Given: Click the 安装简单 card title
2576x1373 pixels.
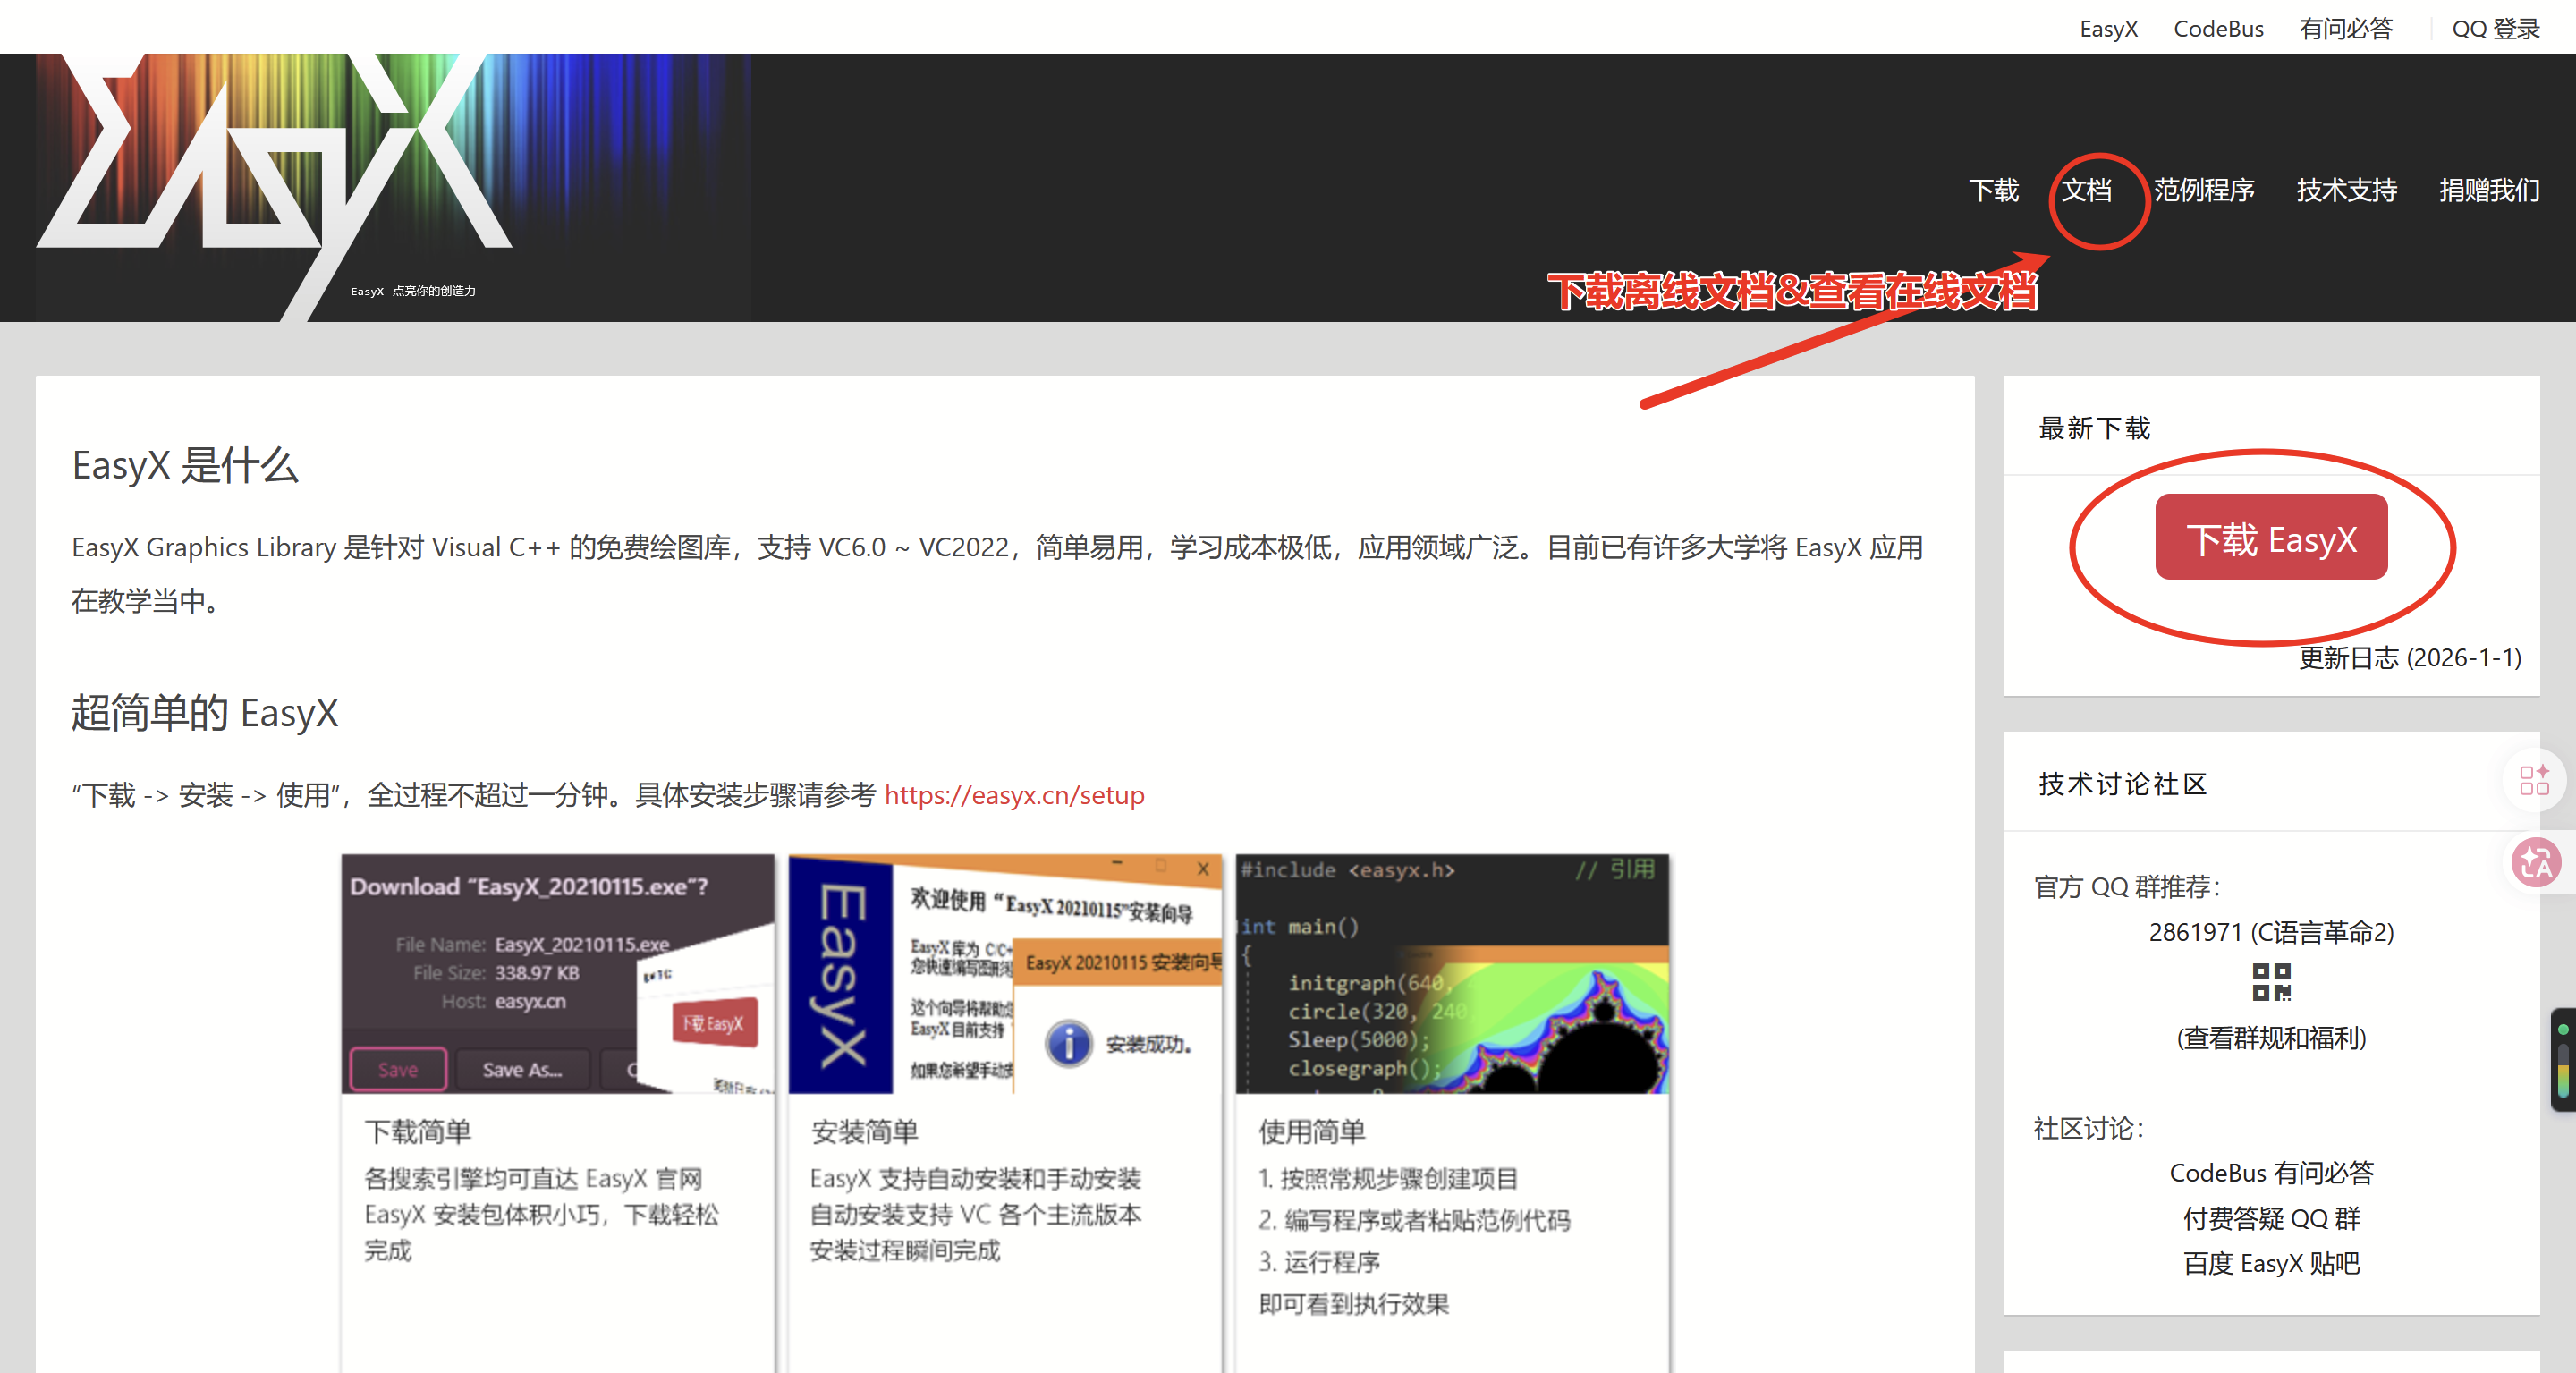Looking at the screenshot, I should pyautogui.click(x=865, y=1132).
